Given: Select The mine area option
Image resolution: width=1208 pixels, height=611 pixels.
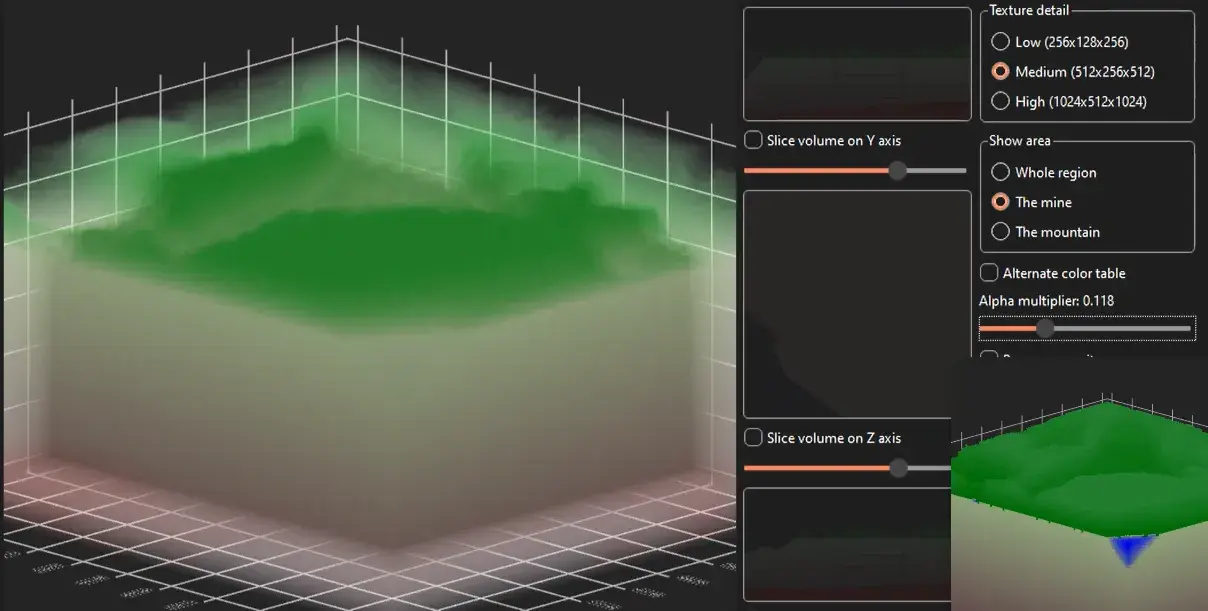Looking at the screenshot, I should tap(999, 202).
